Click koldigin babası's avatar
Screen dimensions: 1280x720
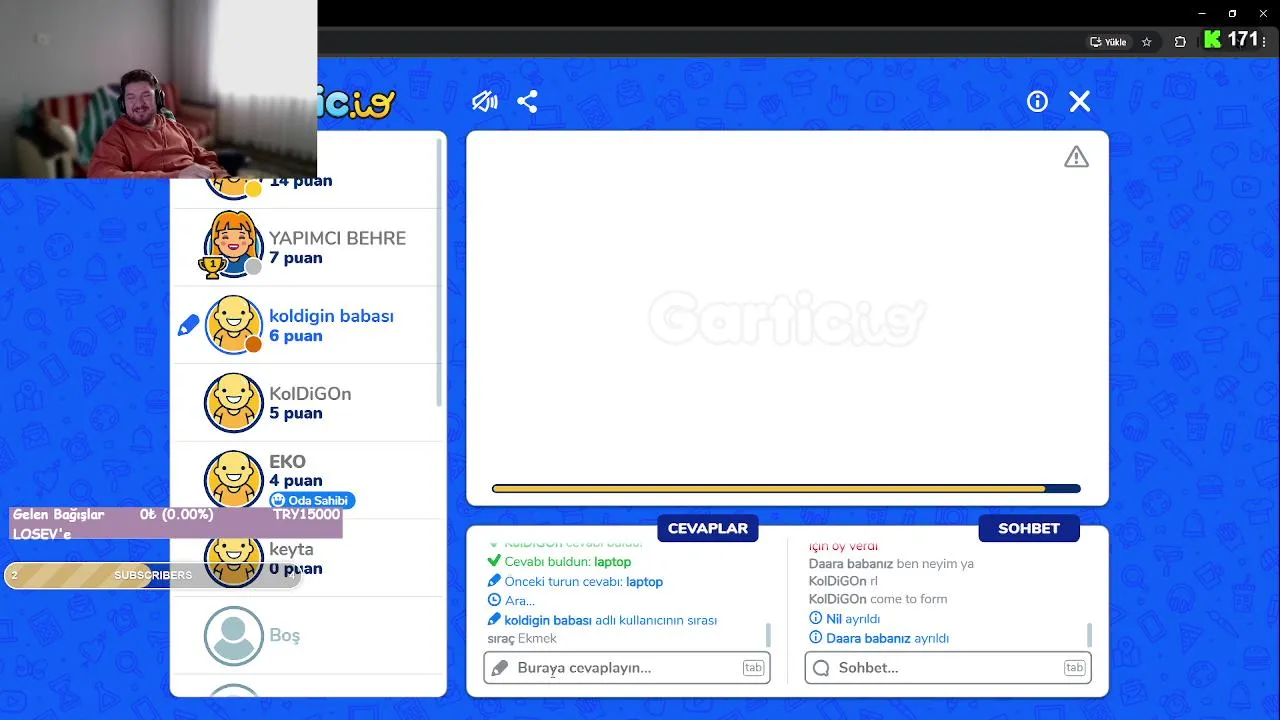click(233, 324)
